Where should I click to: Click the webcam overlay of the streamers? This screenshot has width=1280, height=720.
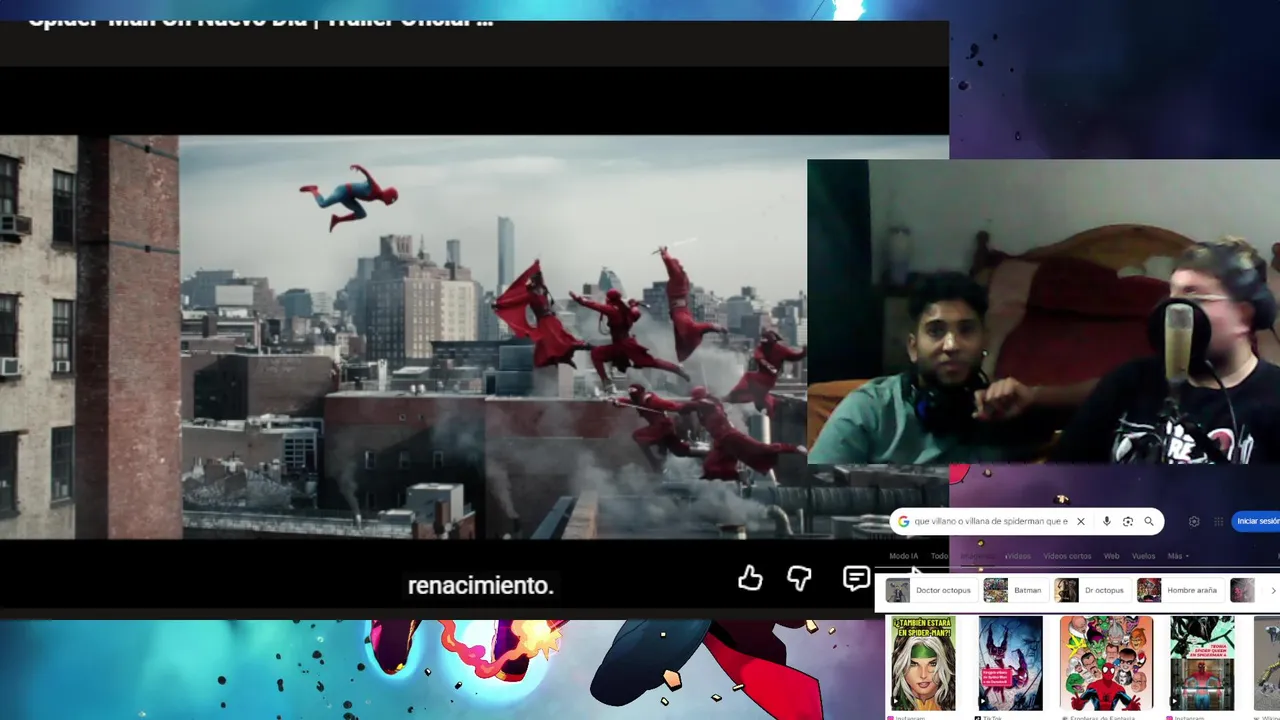click(x=1043, y=312)
